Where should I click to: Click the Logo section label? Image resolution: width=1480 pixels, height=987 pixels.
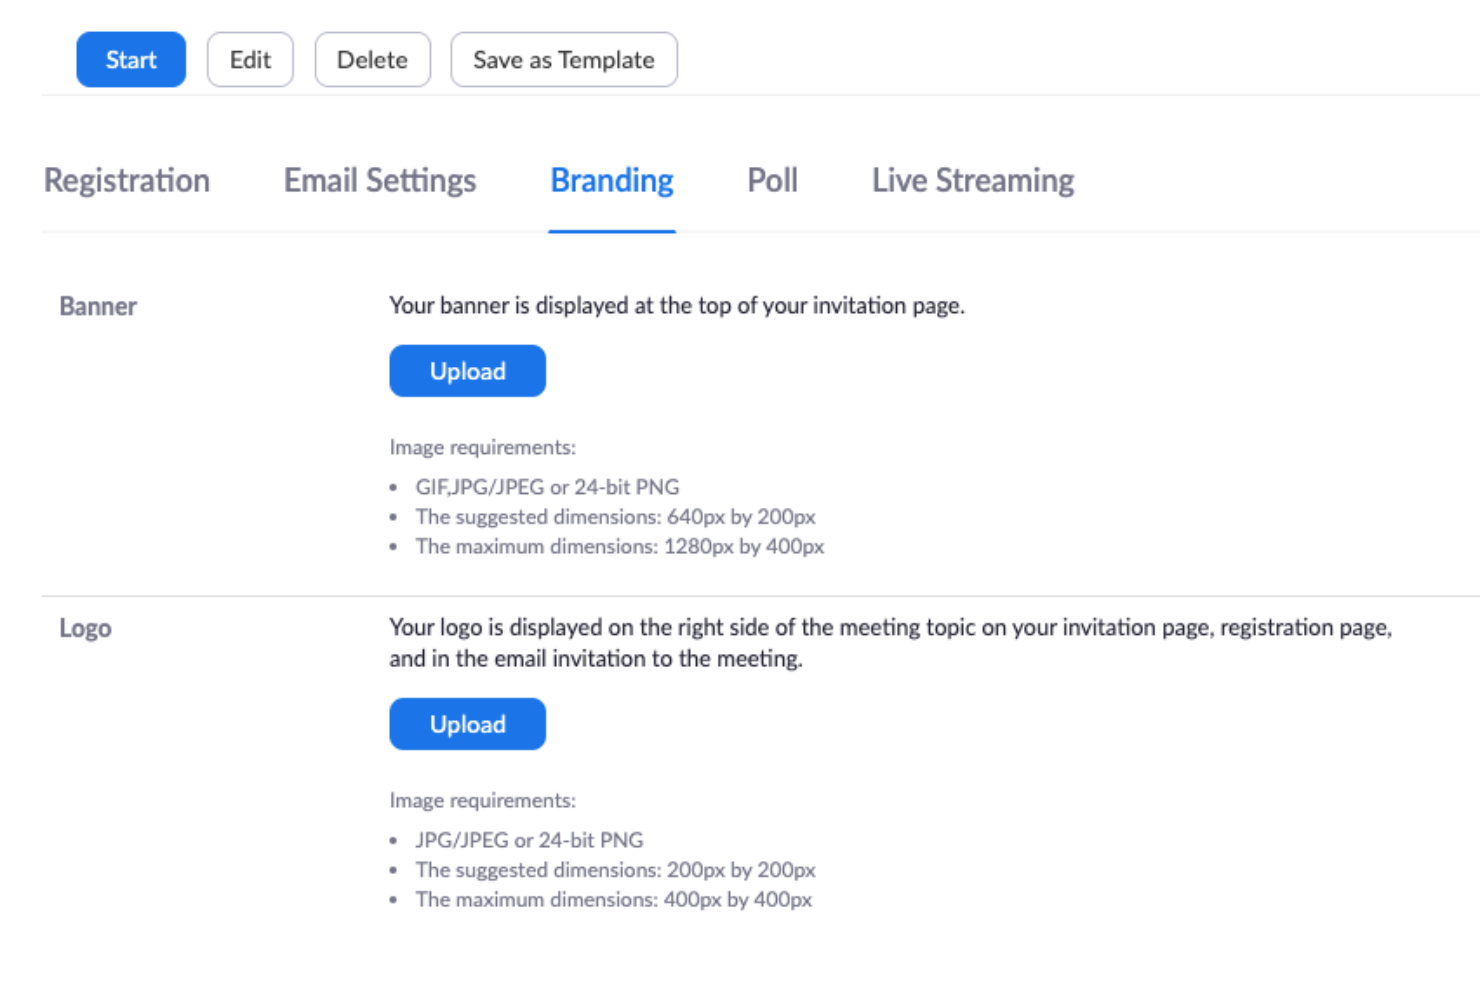coord(85,628)
